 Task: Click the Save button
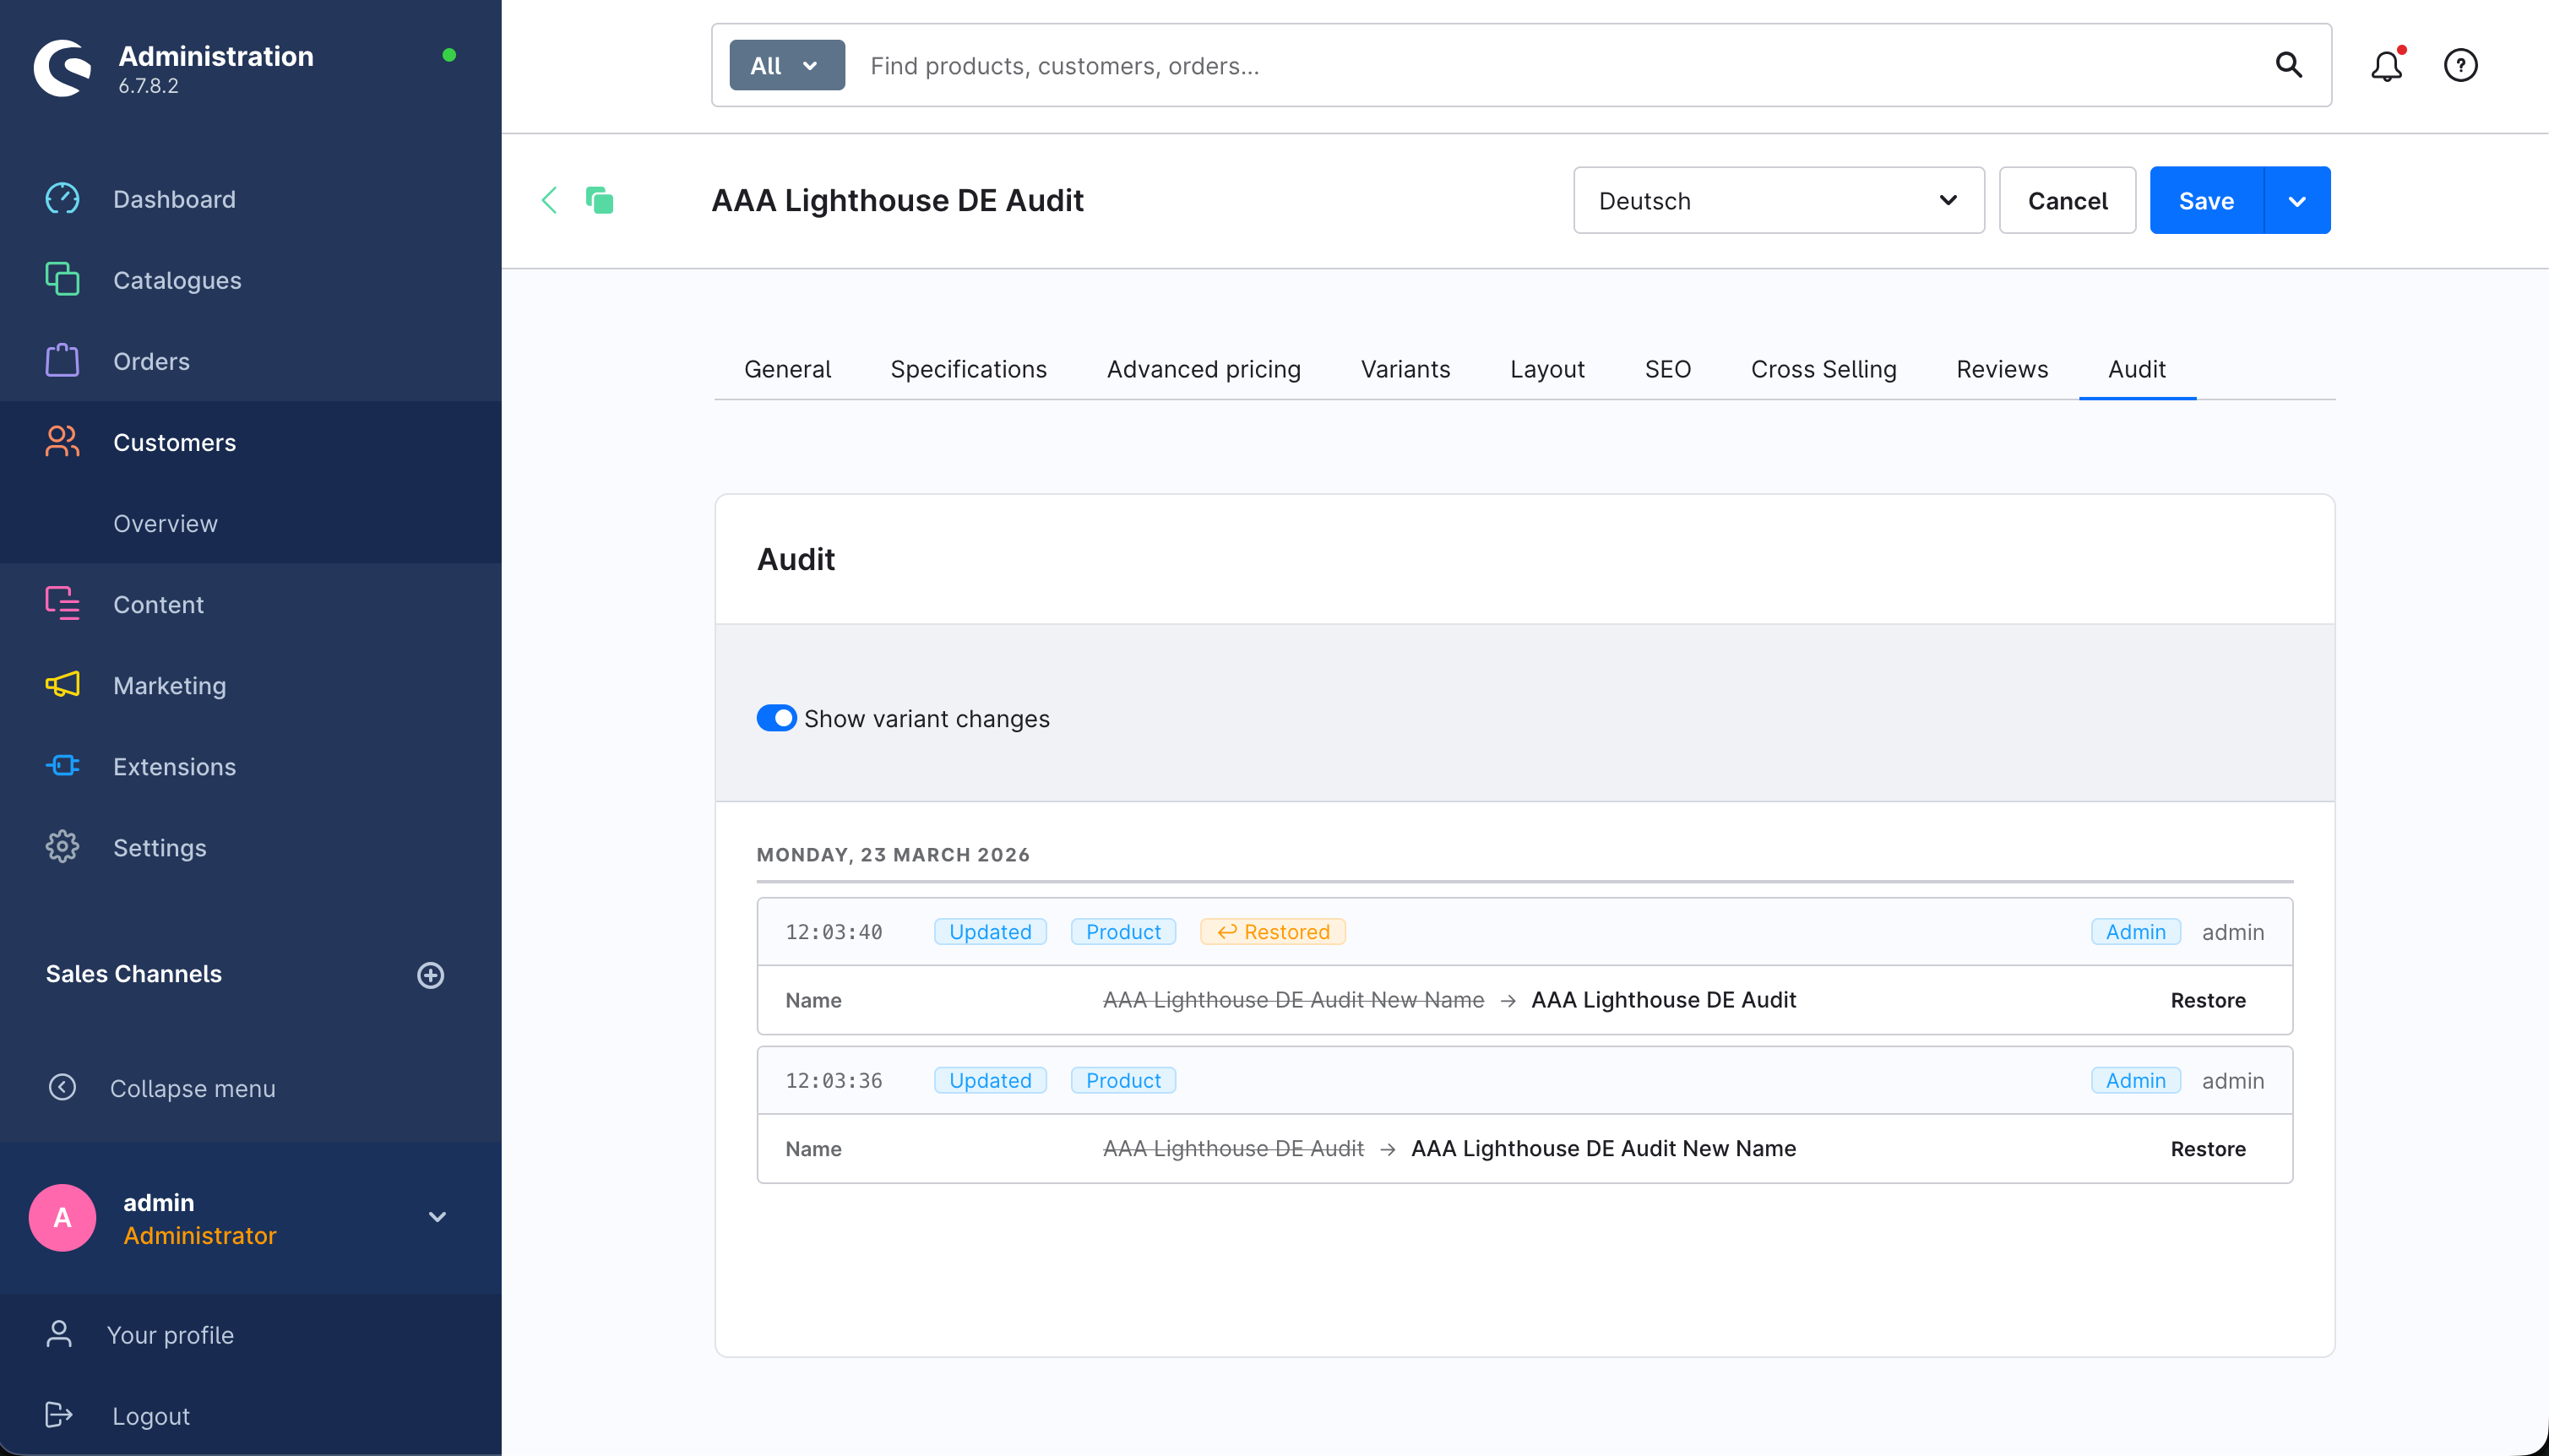[2206, 200]
